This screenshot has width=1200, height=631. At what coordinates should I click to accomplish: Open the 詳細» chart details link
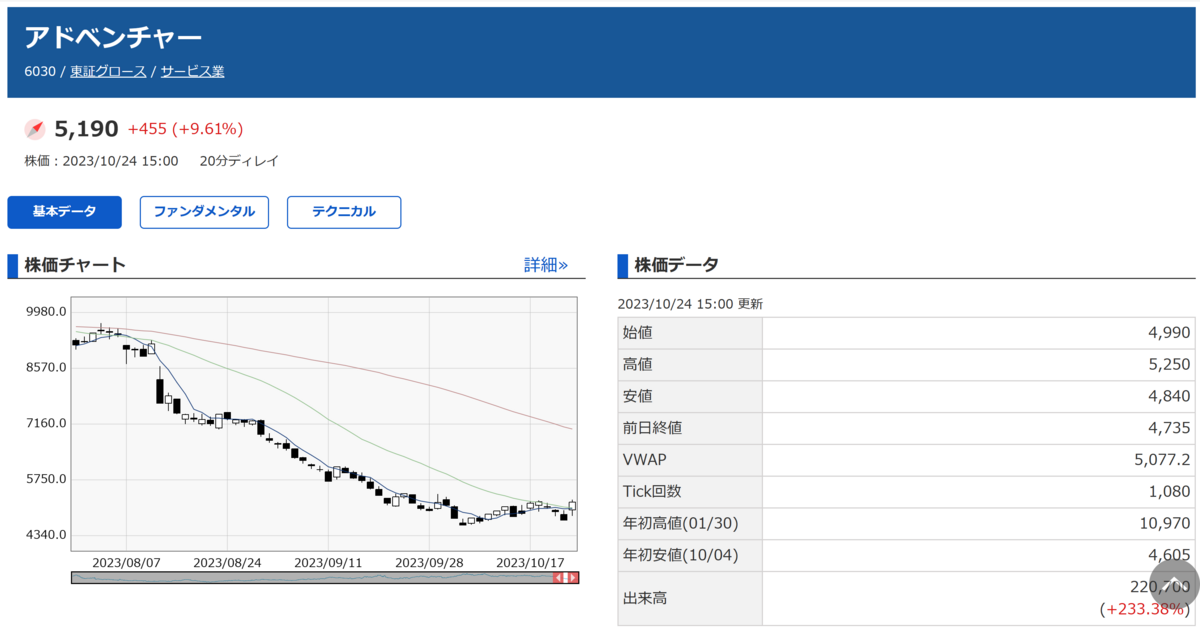point(546,265)
